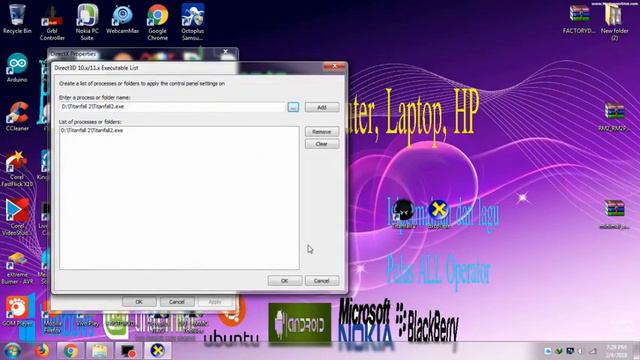Launch Firefox from the taskbar

[x=41, y=351]
